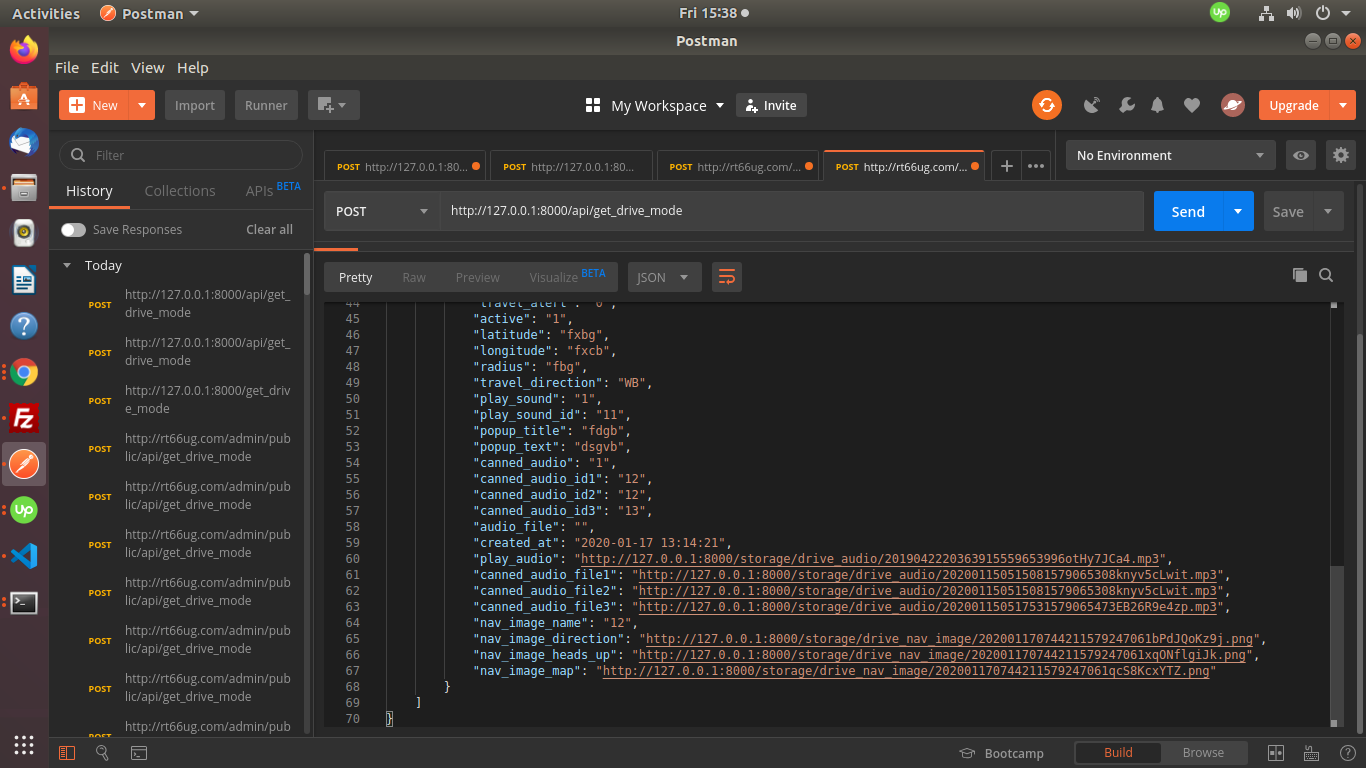Open the POST method dropdown

click(x=381, y=211)
